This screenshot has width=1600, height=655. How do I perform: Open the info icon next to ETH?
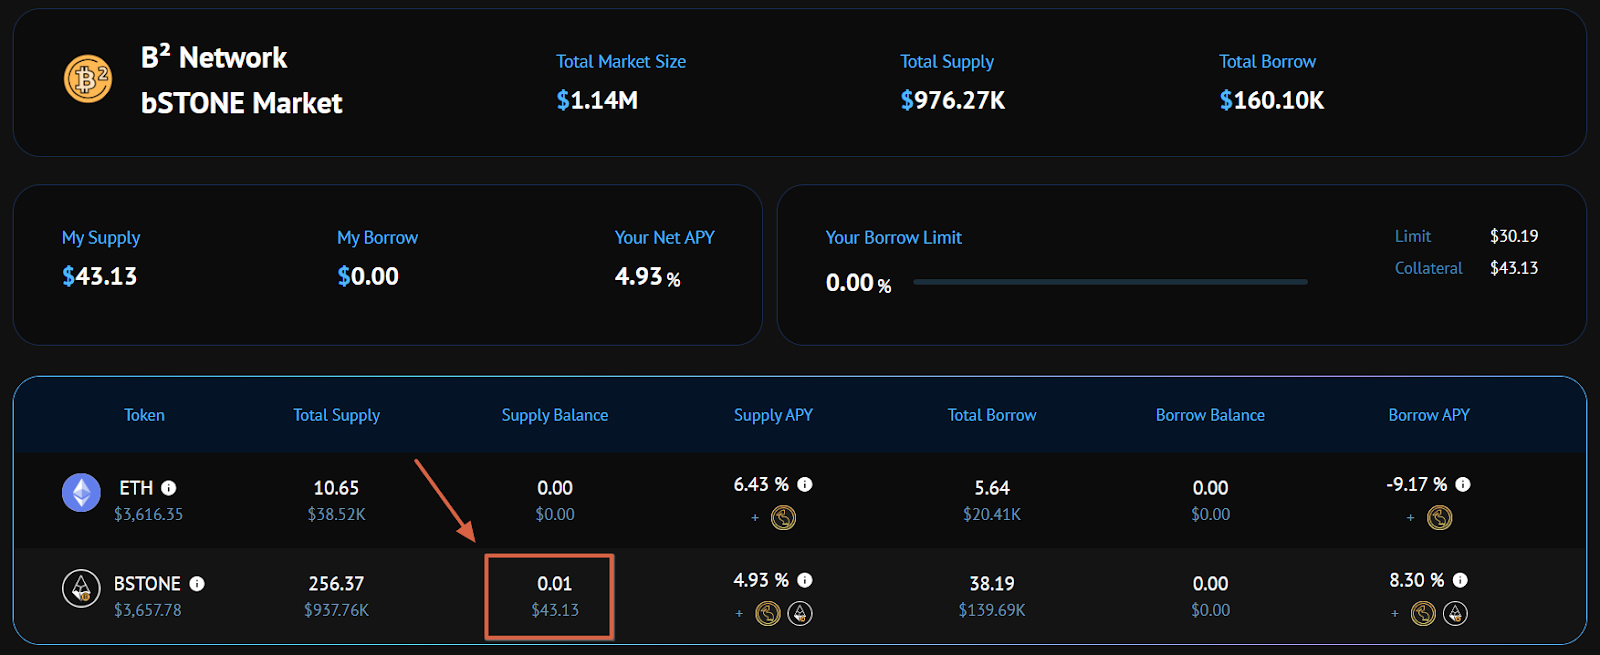tap(169, 488)
